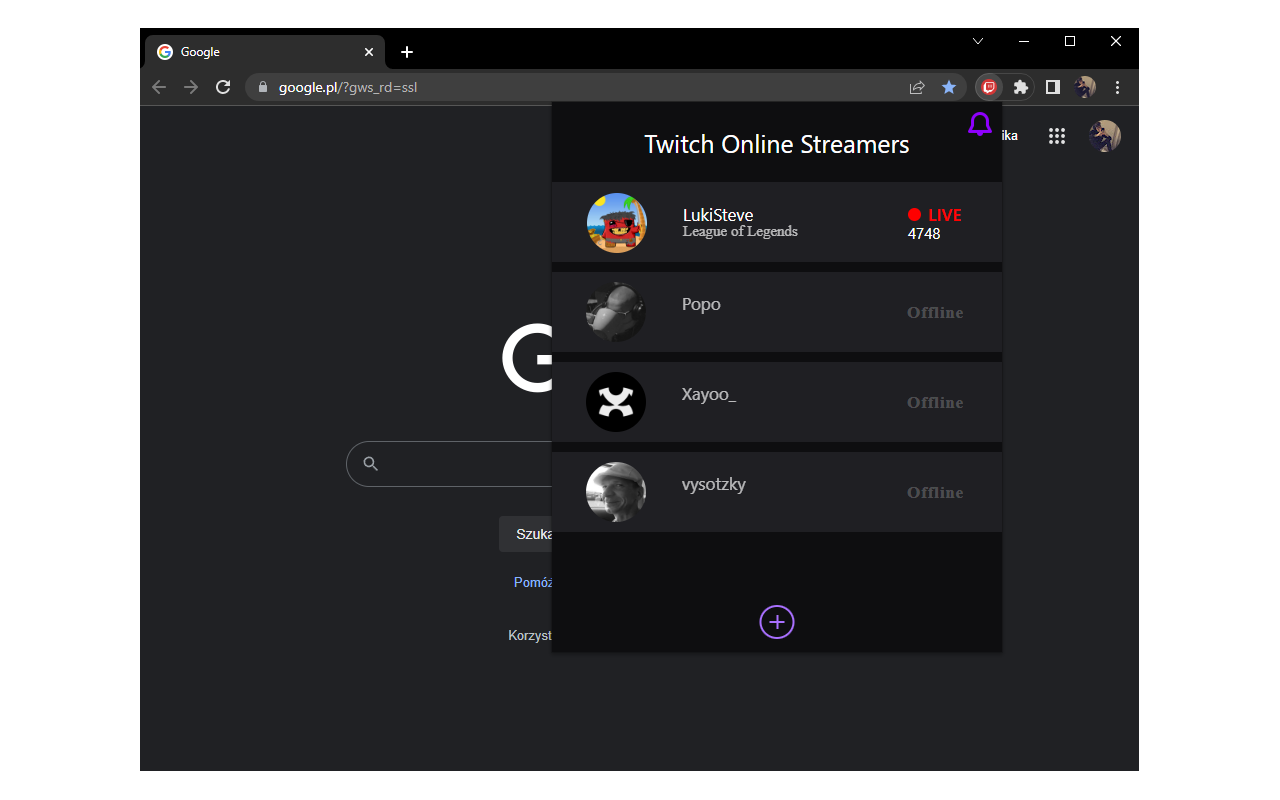1280x800 pixels.
Task: Open the Chrome profile avatar in toolbar
Action: [1085, 87]
